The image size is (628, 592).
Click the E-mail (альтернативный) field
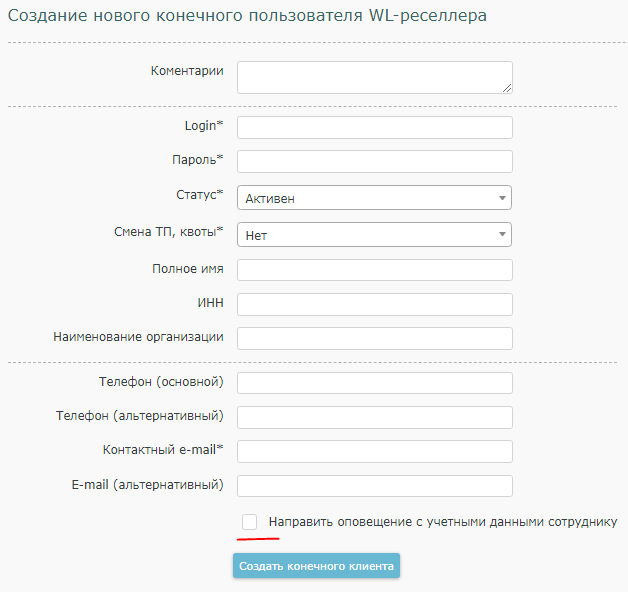coord(374,486)
